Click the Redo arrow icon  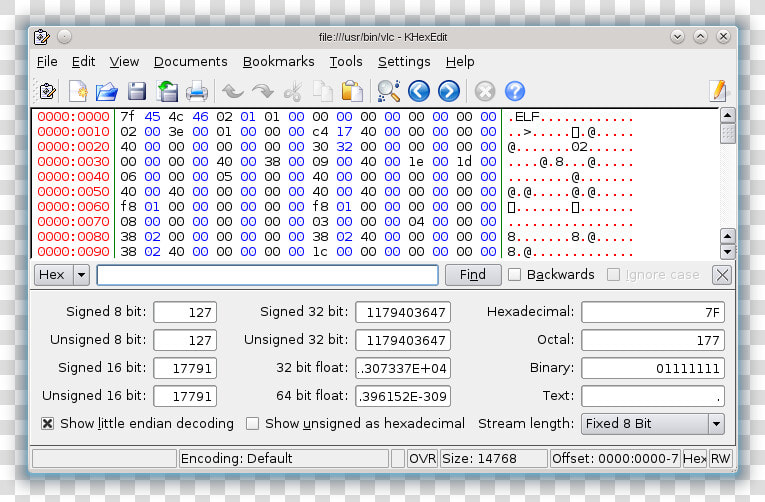(263, 91)
